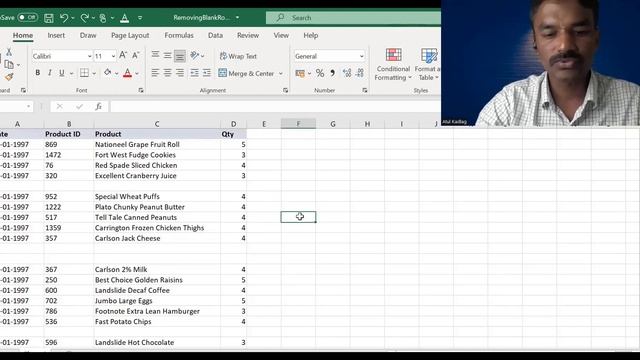Click the Undo arrow icon
This screenshot has width=640, height=360.
point(64,18)
